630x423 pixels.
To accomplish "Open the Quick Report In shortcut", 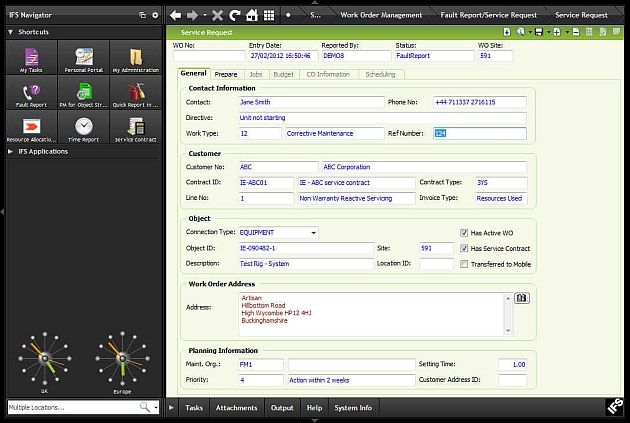I will click(x=136, y=92).
